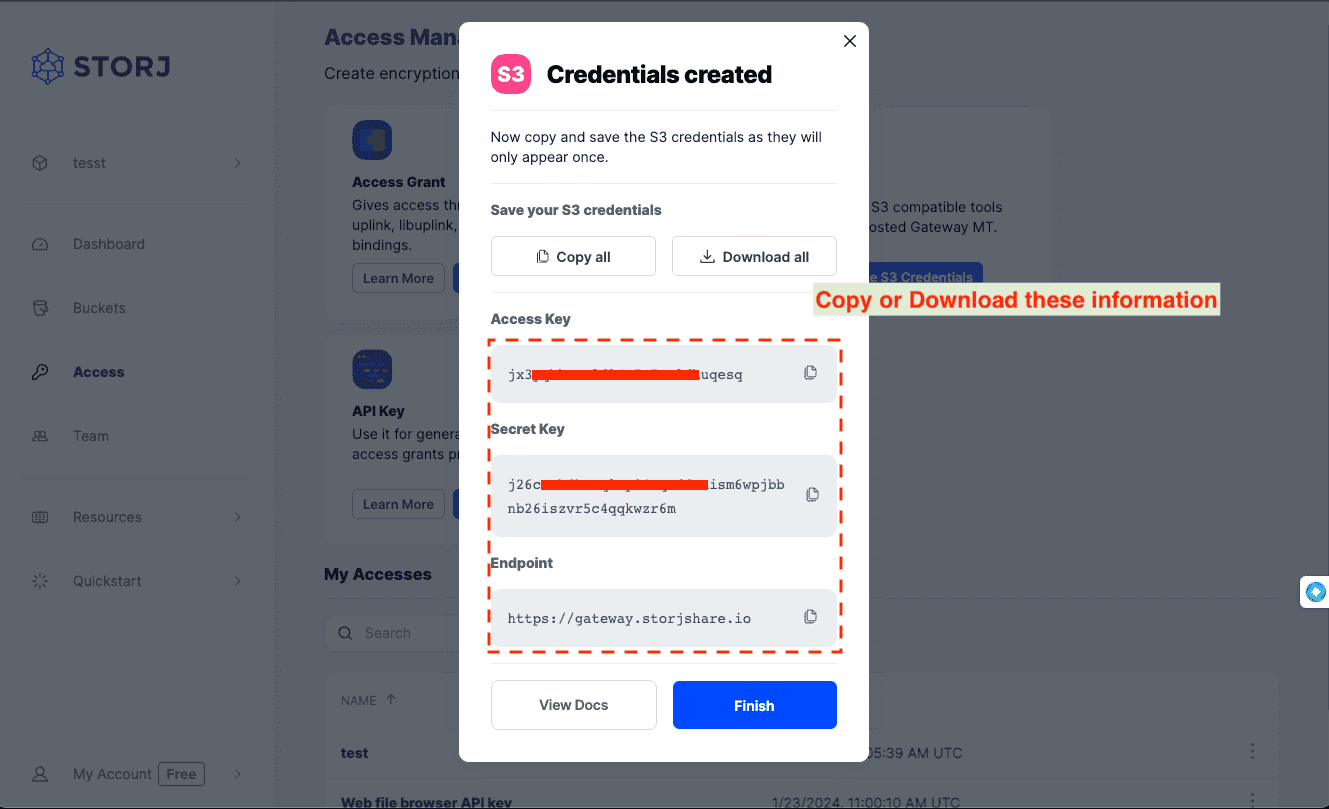Copy the Access Key value

(x=810, y=373)
